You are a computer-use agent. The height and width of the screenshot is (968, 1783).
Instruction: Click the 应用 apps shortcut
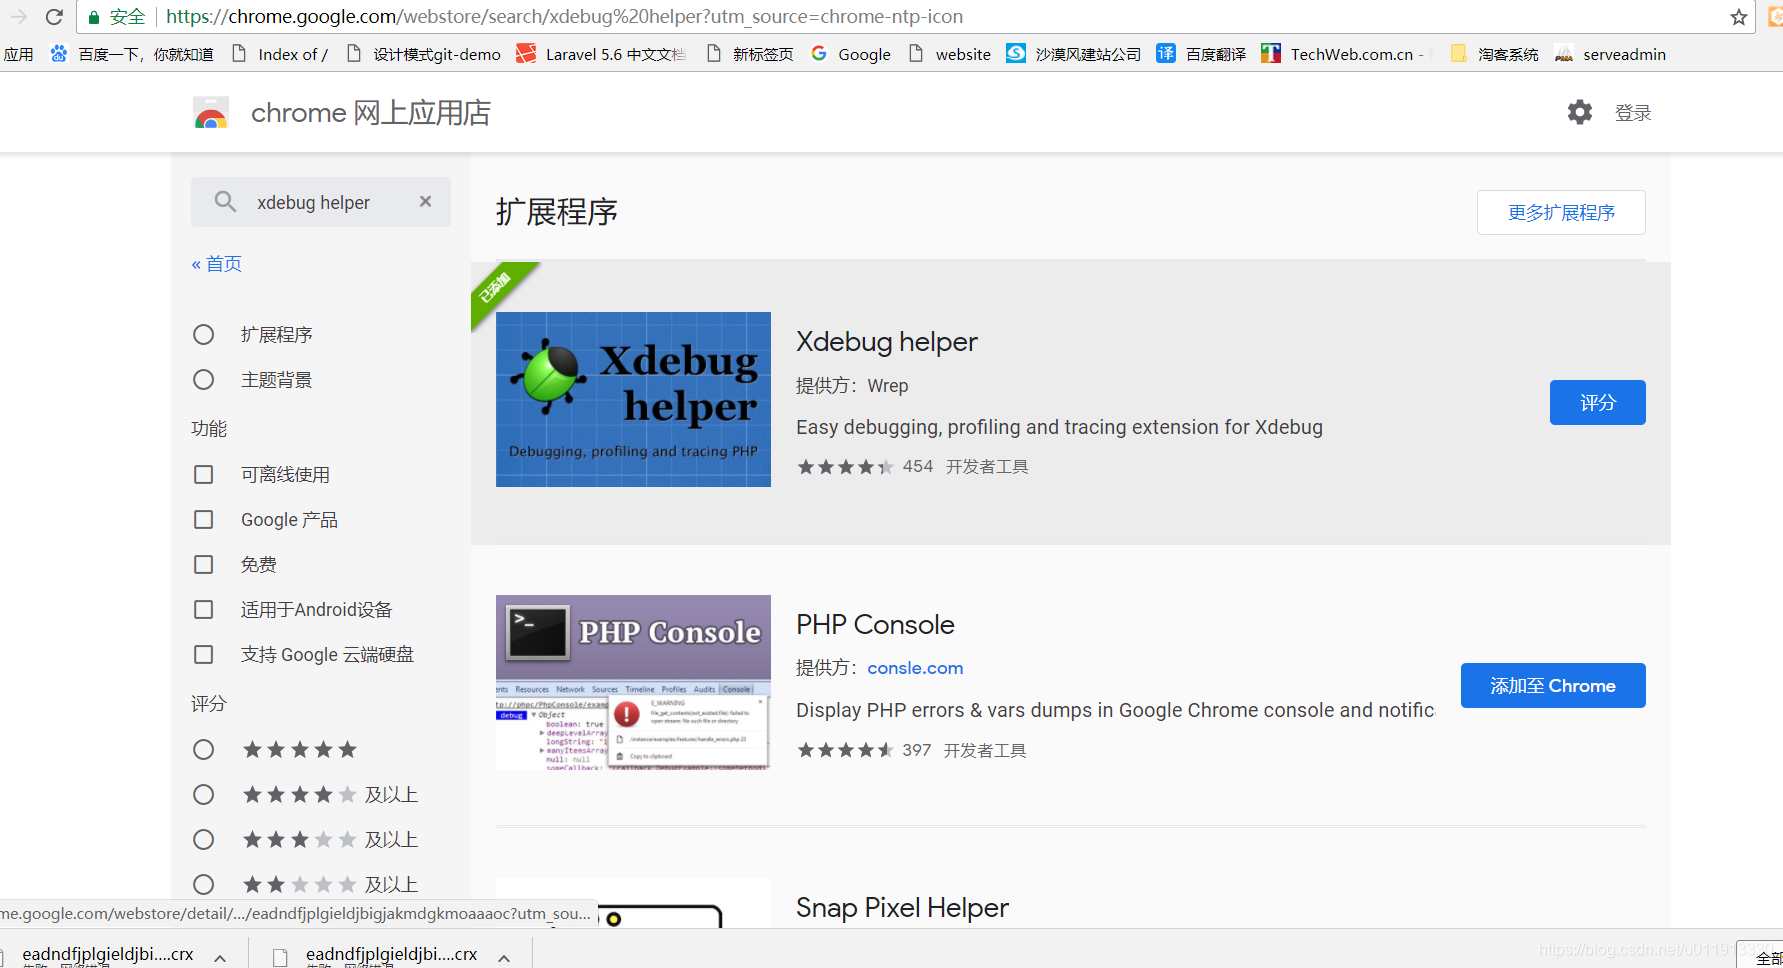pyautogui.click(x=18, y=54)
